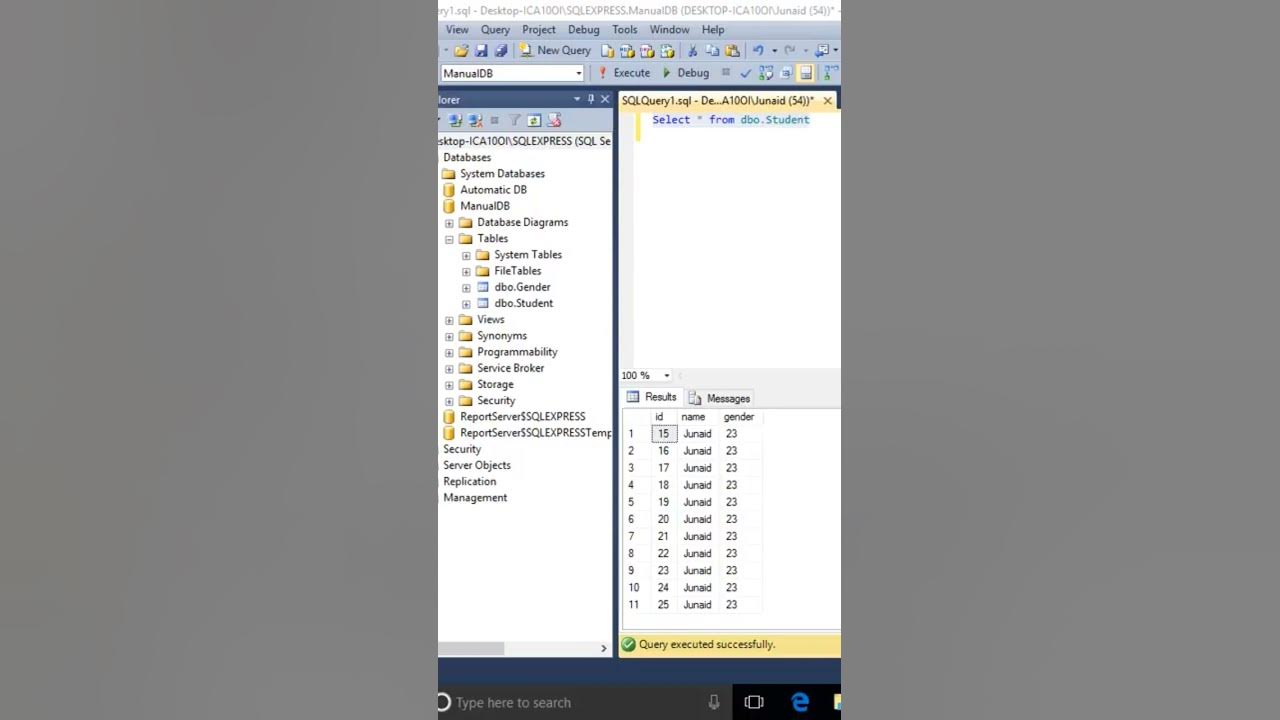Screen dimensions: 1280x720
Task: Expand the Service Broker node
Action: pyautogui.click(x=449, y=369)
